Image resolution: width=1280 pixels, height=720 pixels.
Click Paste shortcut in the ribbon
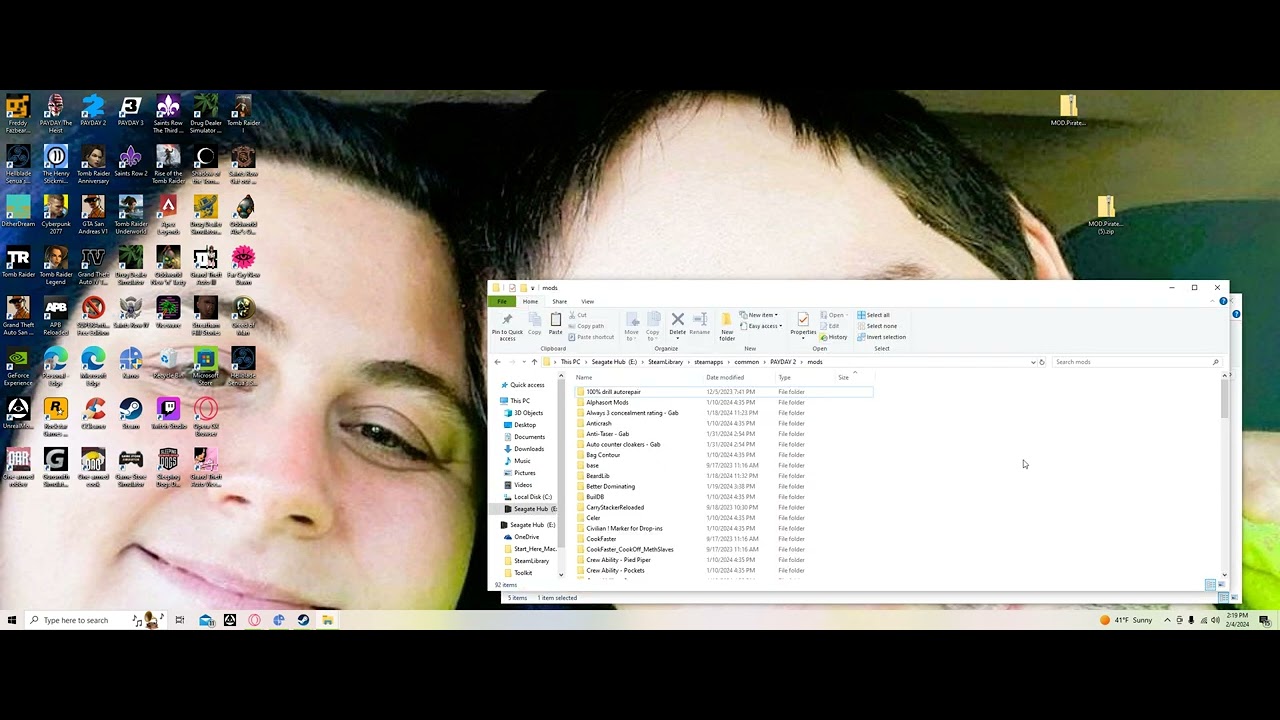click(x=592, y=337)
